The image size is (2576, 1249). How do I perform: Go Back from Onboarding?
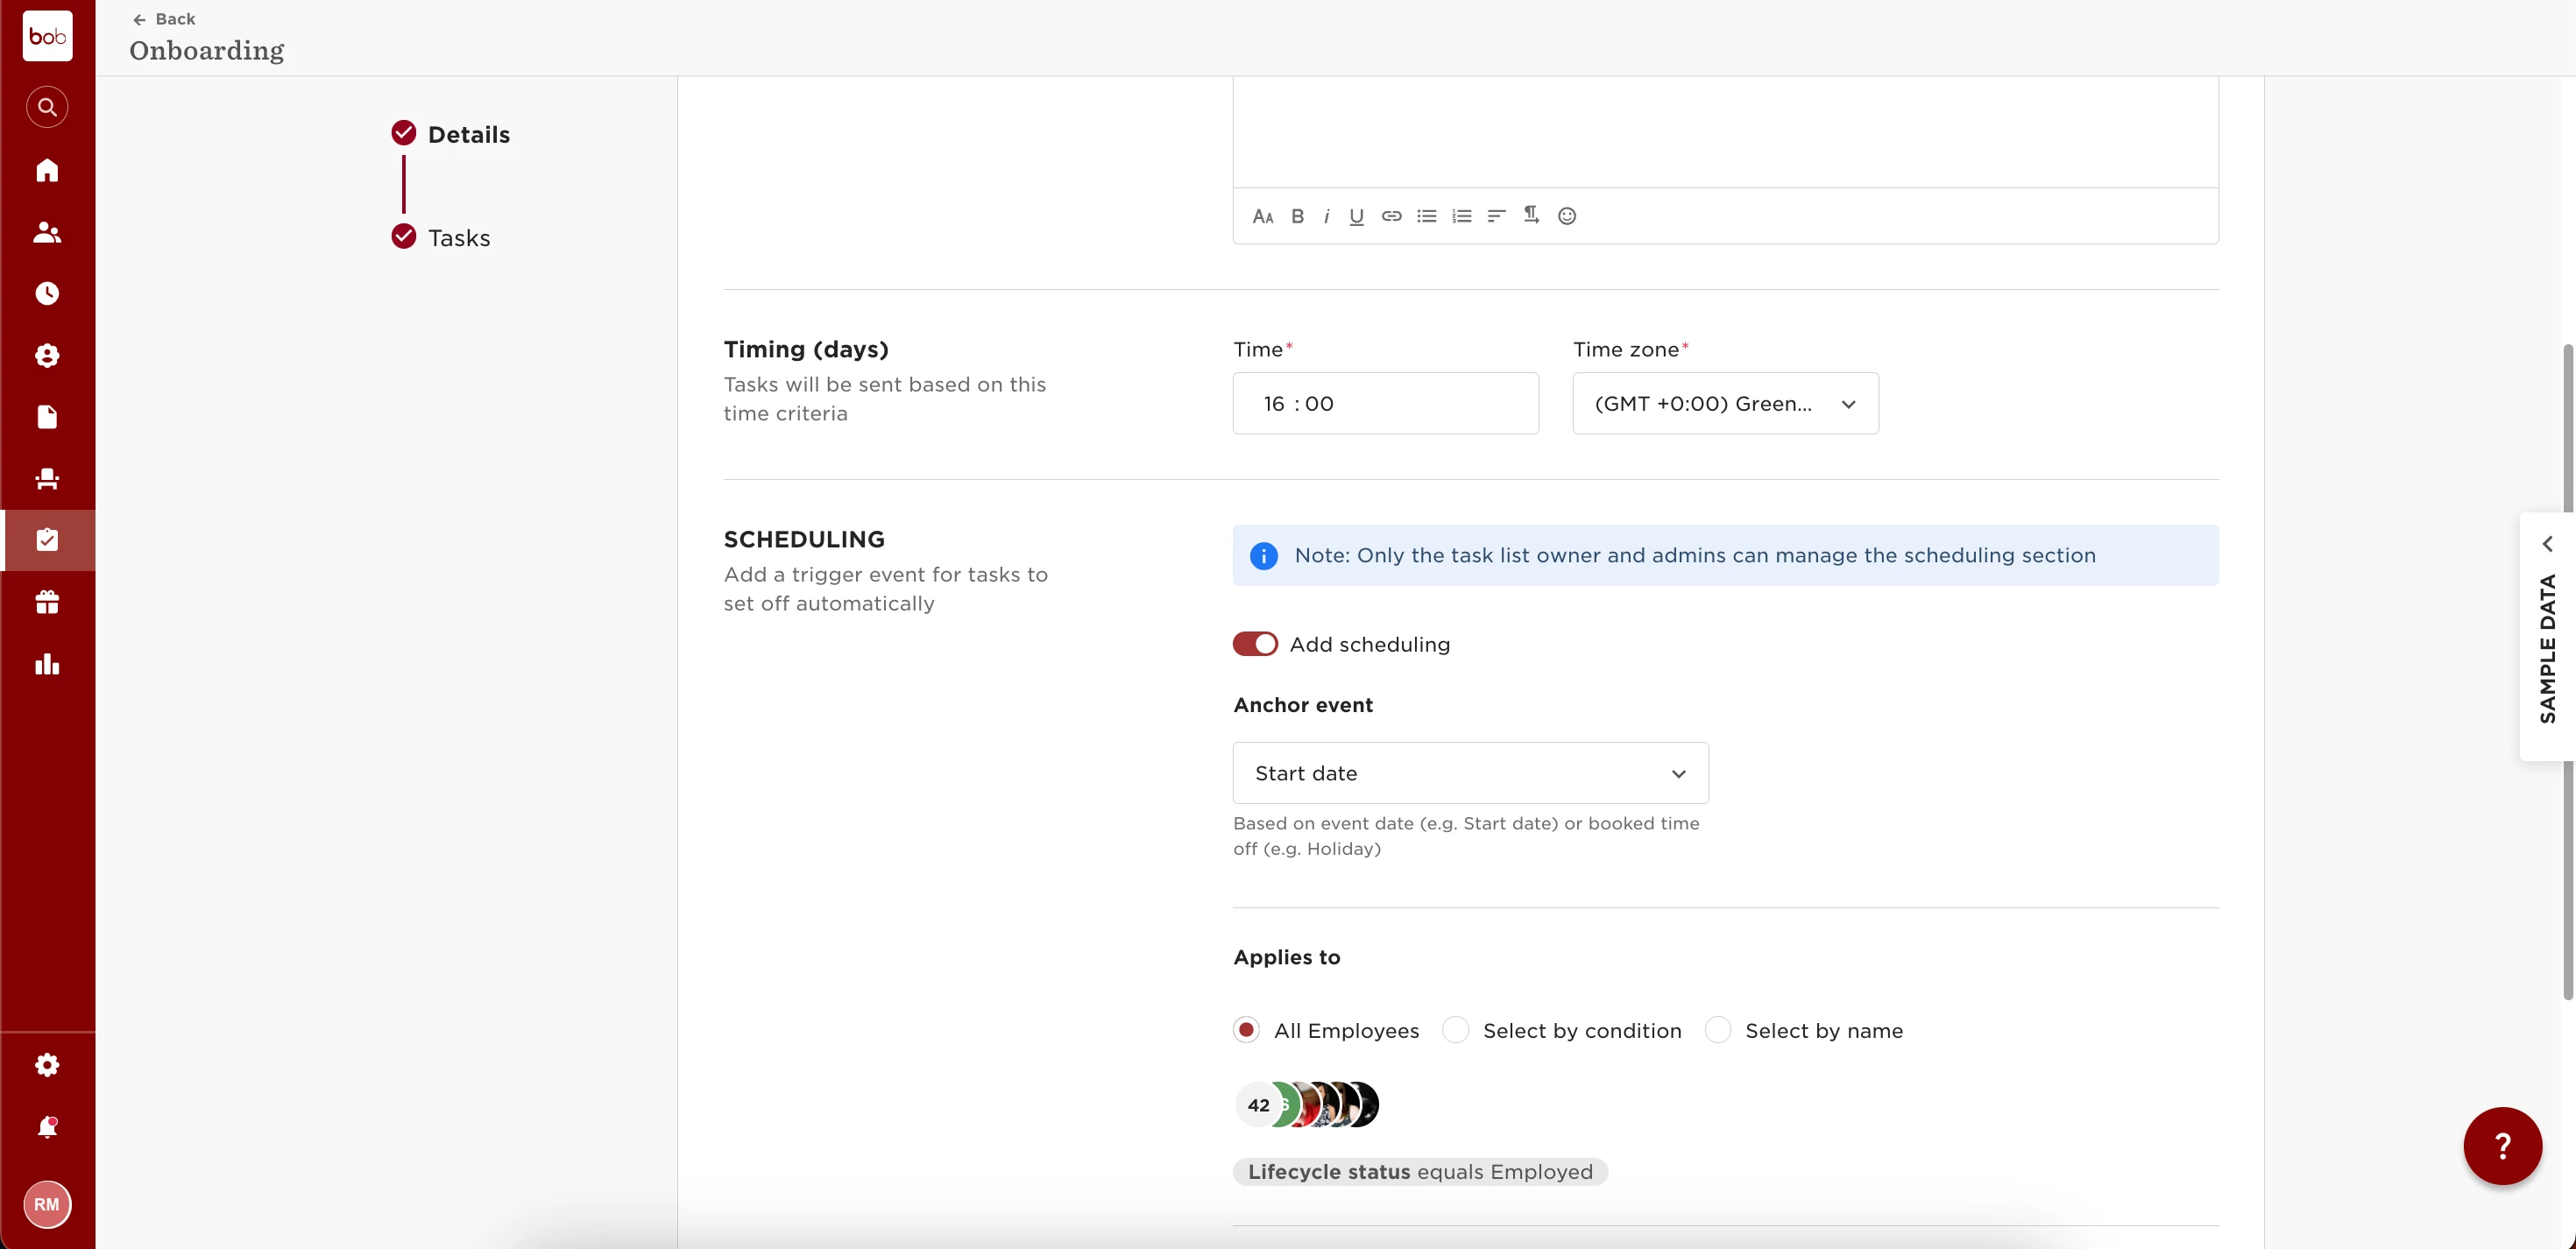point(164,19)
